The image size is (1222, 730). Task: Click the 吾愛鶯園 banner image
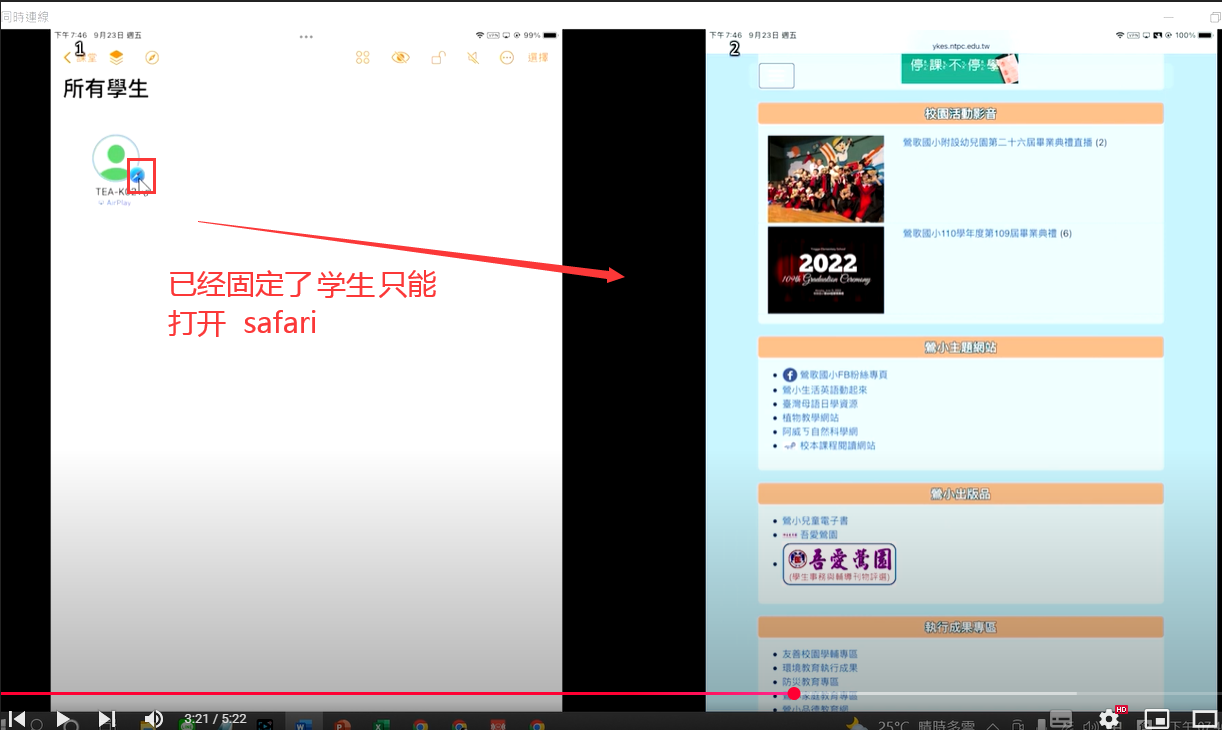(x=839, y=565)
